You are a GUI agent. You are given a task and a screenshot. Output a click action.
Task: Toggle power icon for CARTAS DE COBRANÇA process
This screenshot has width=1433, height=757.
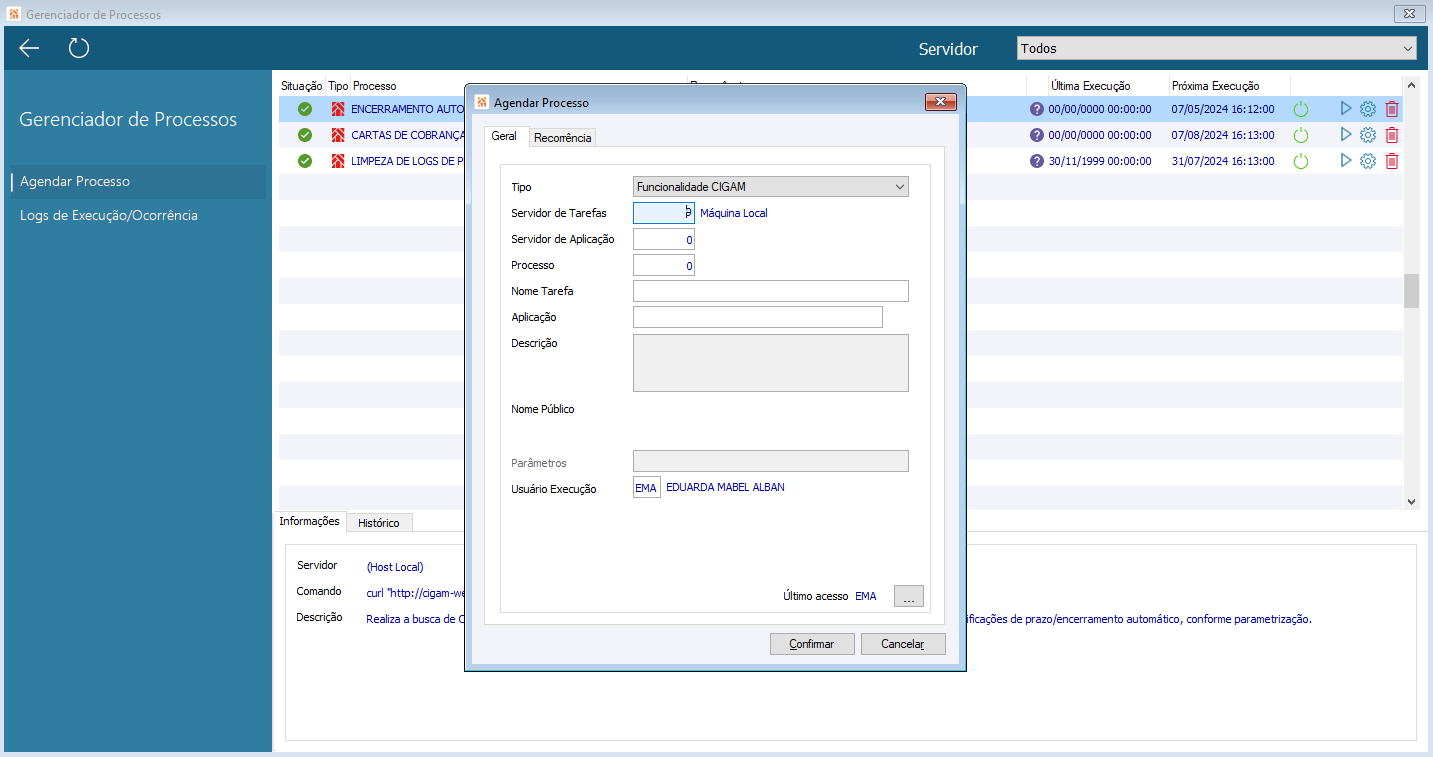pyautogui.click(x=1301, y=135)
